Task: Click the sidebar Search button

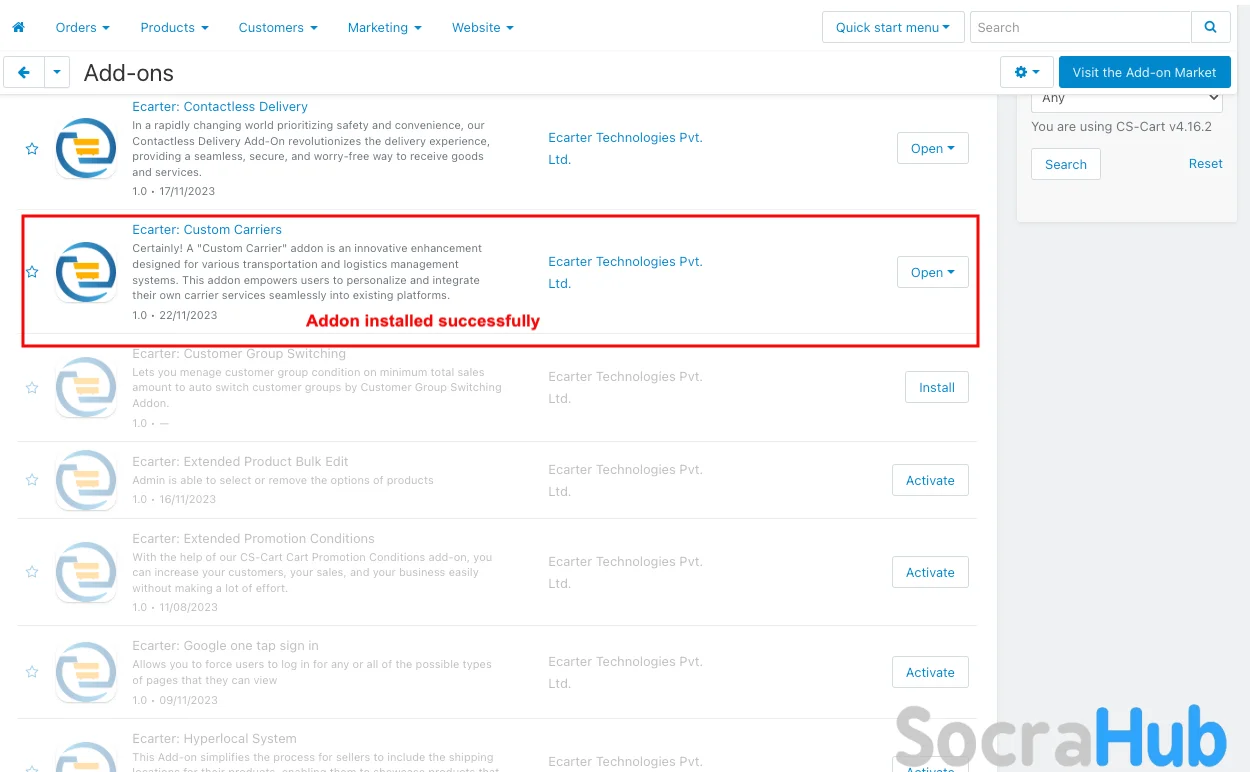Action: [1066, 164]
